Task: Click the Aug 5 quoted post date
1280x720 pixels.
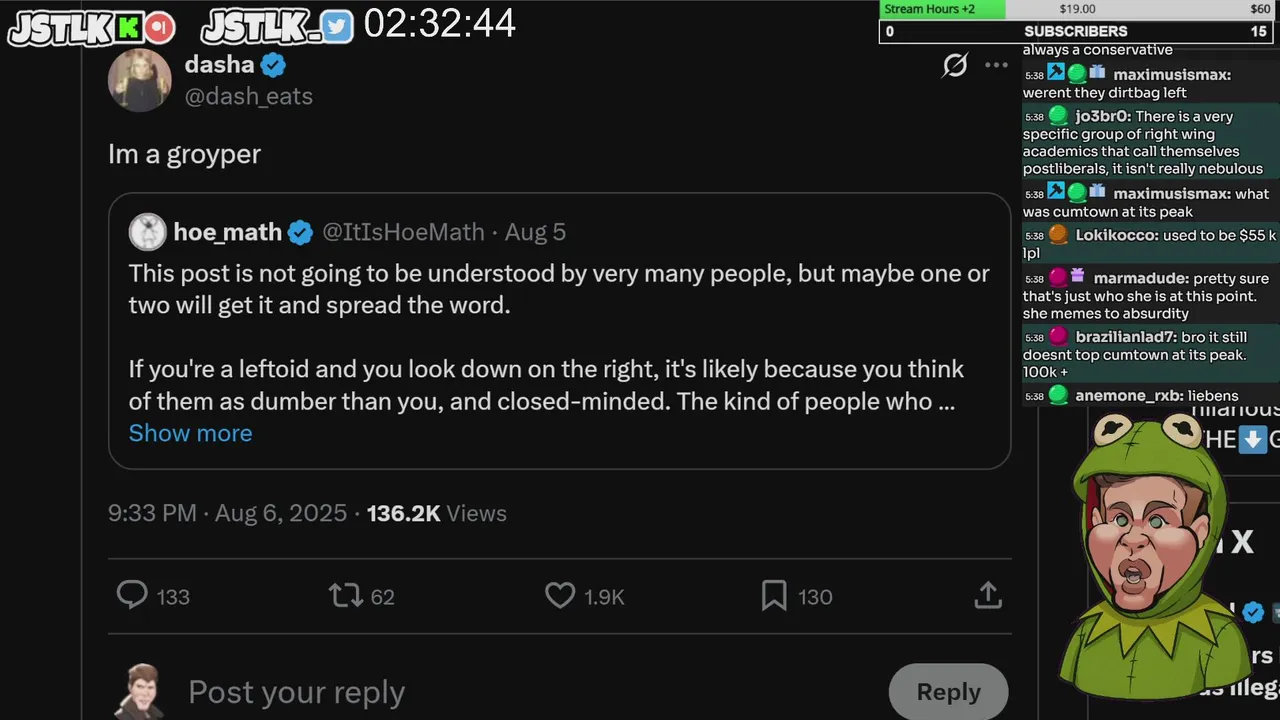Action: (535, 232)
